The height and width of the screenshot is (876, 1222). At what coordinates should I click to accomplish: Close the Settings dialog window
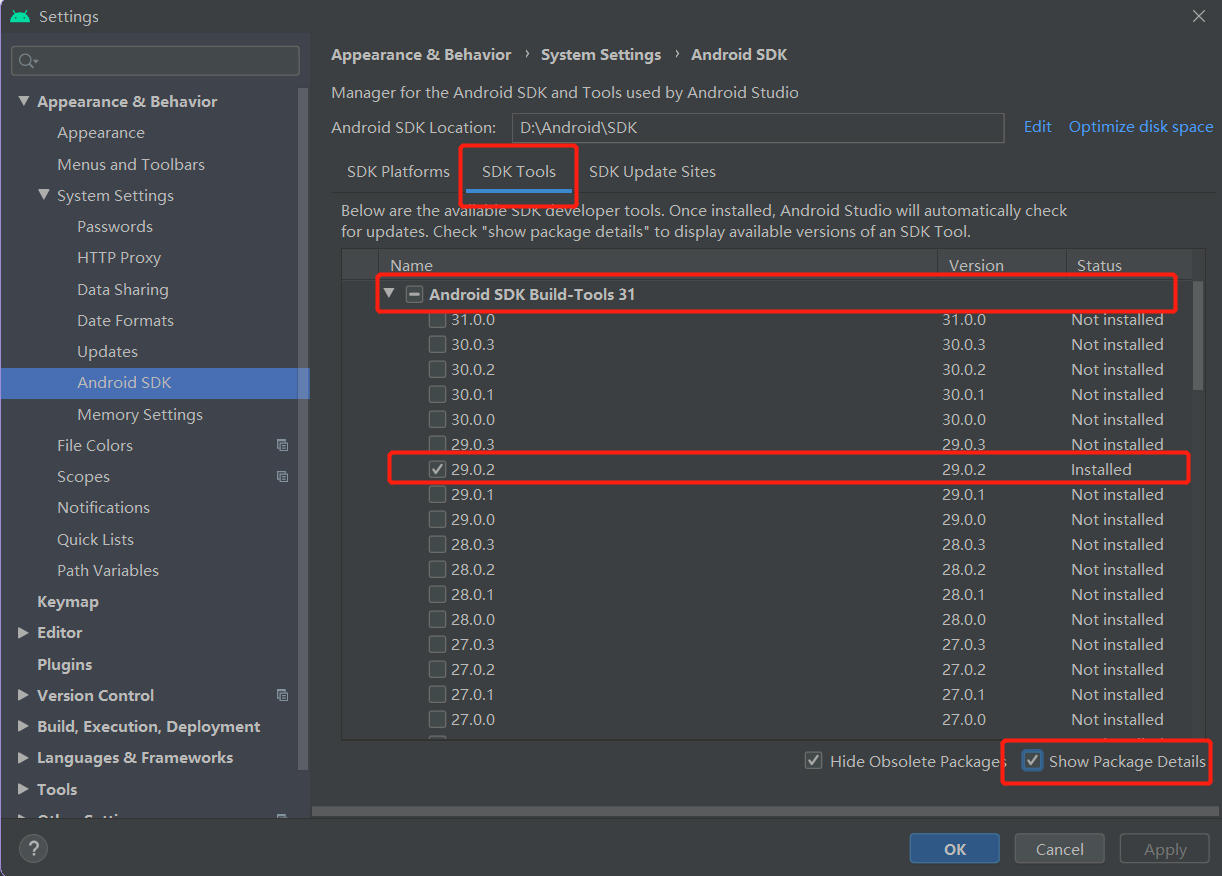[1199, 17]
